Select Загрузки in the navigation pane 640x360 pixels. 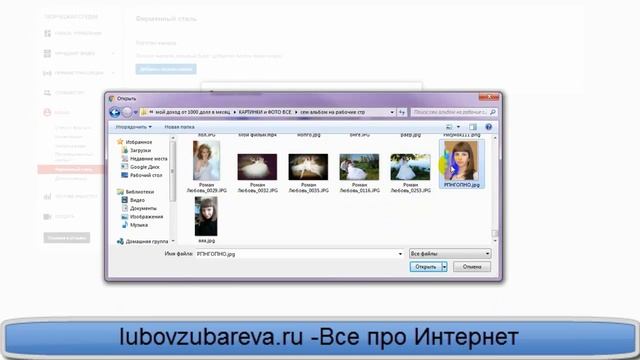(140, 150)
